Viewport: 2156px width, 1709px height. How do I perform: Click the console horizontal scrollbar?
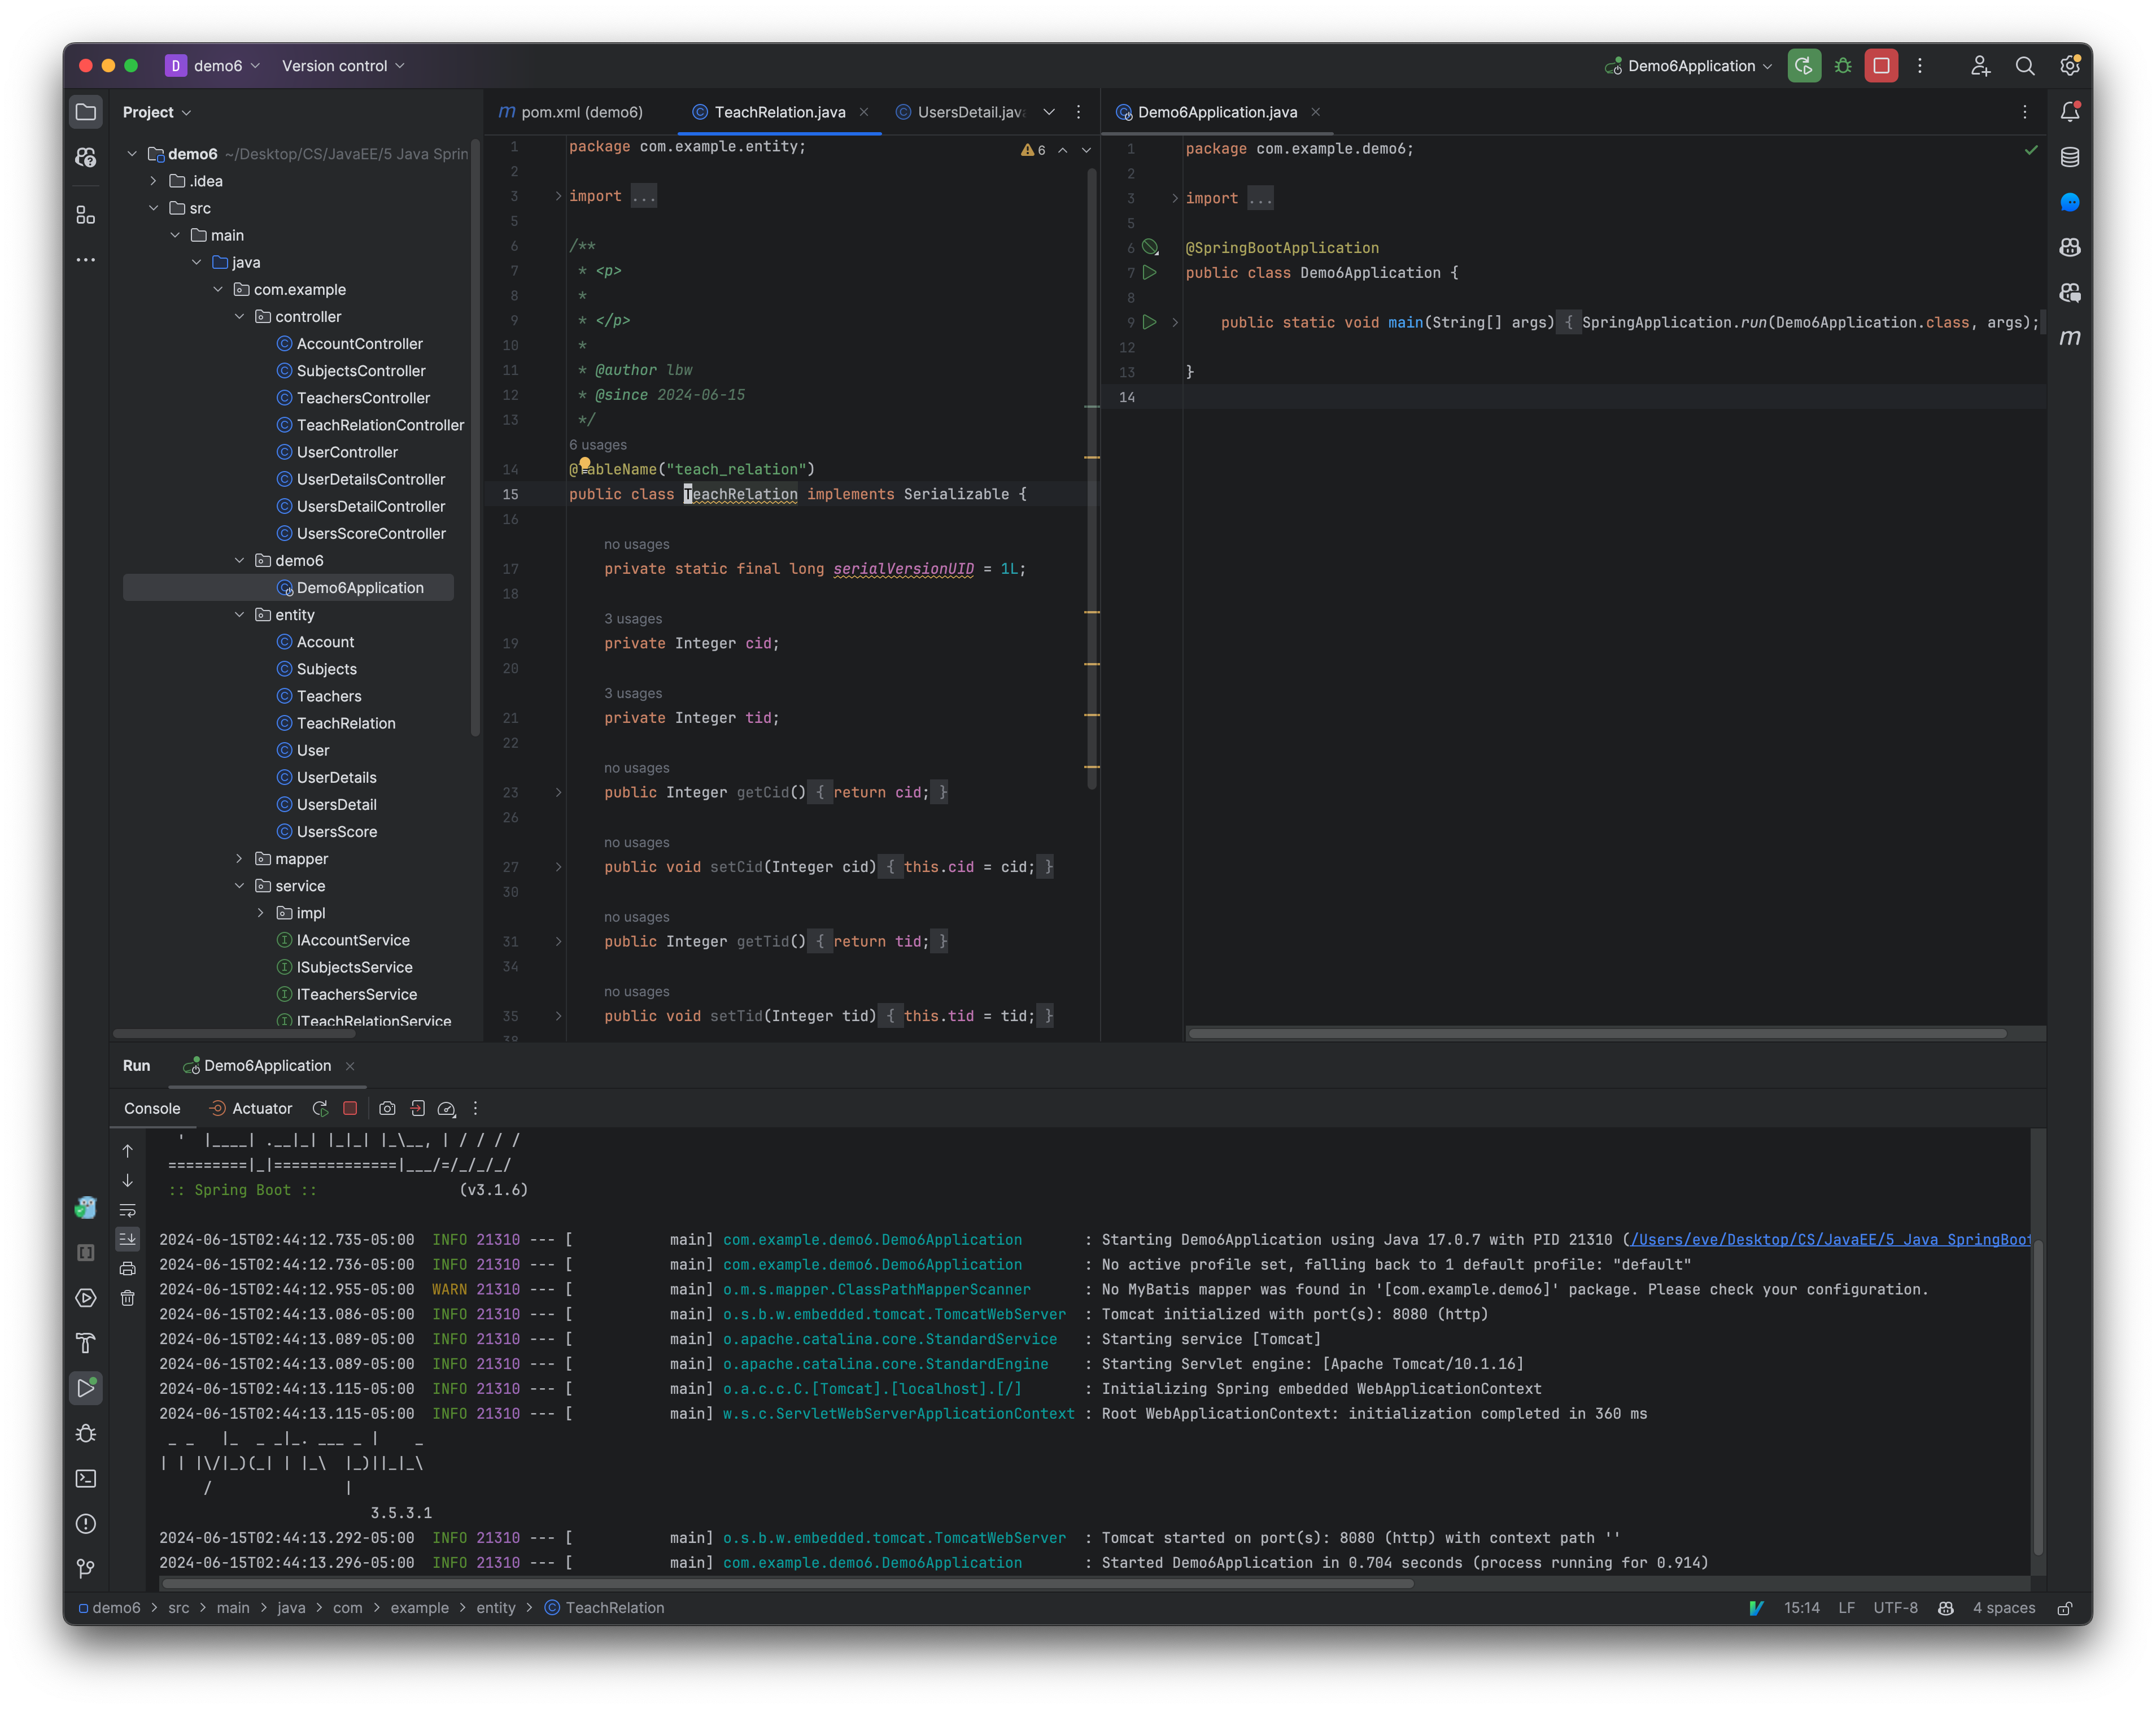(787, 1584)
